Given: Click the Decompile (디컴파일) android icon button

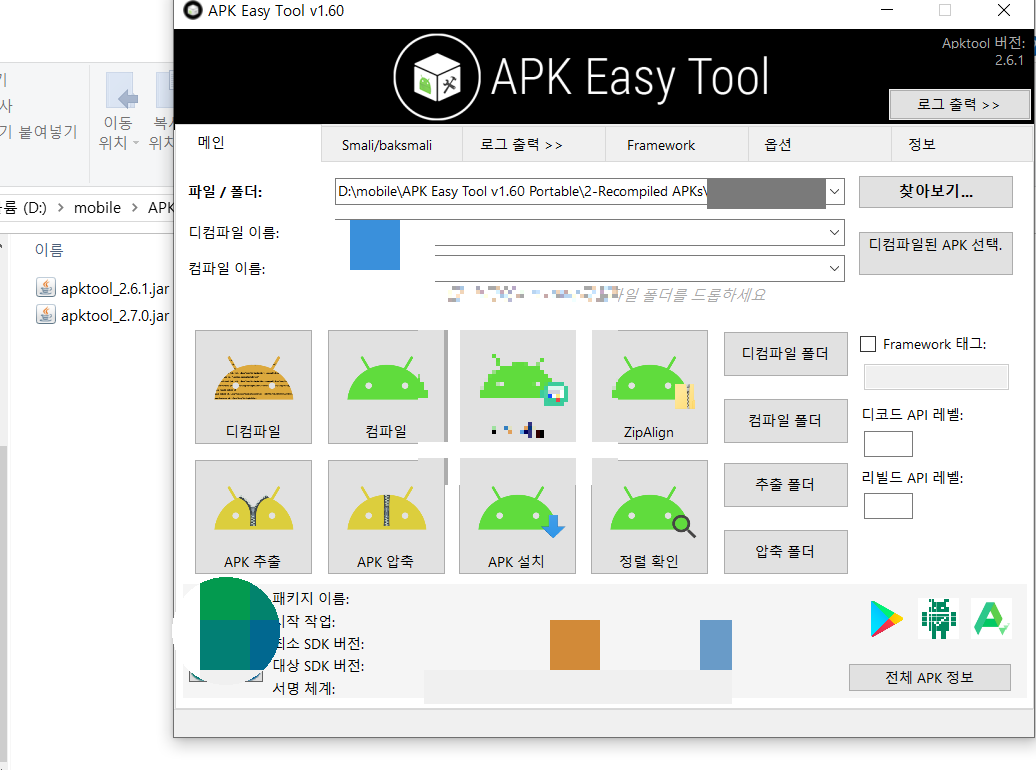Looking at the screenshot, I should point(254,387).
